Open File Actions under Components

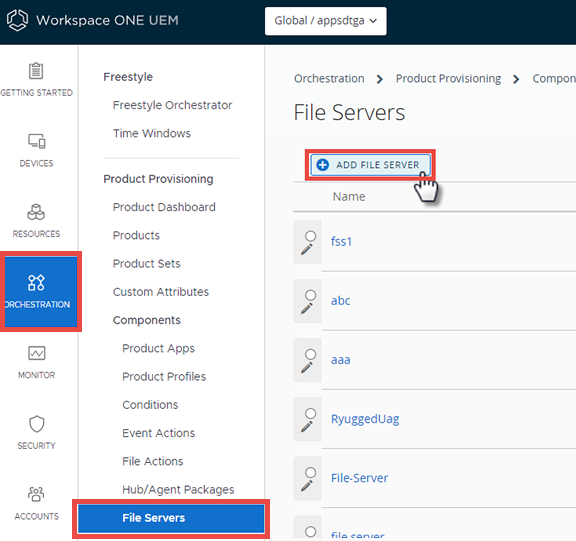pyautogui.click(x=152, y=462)
